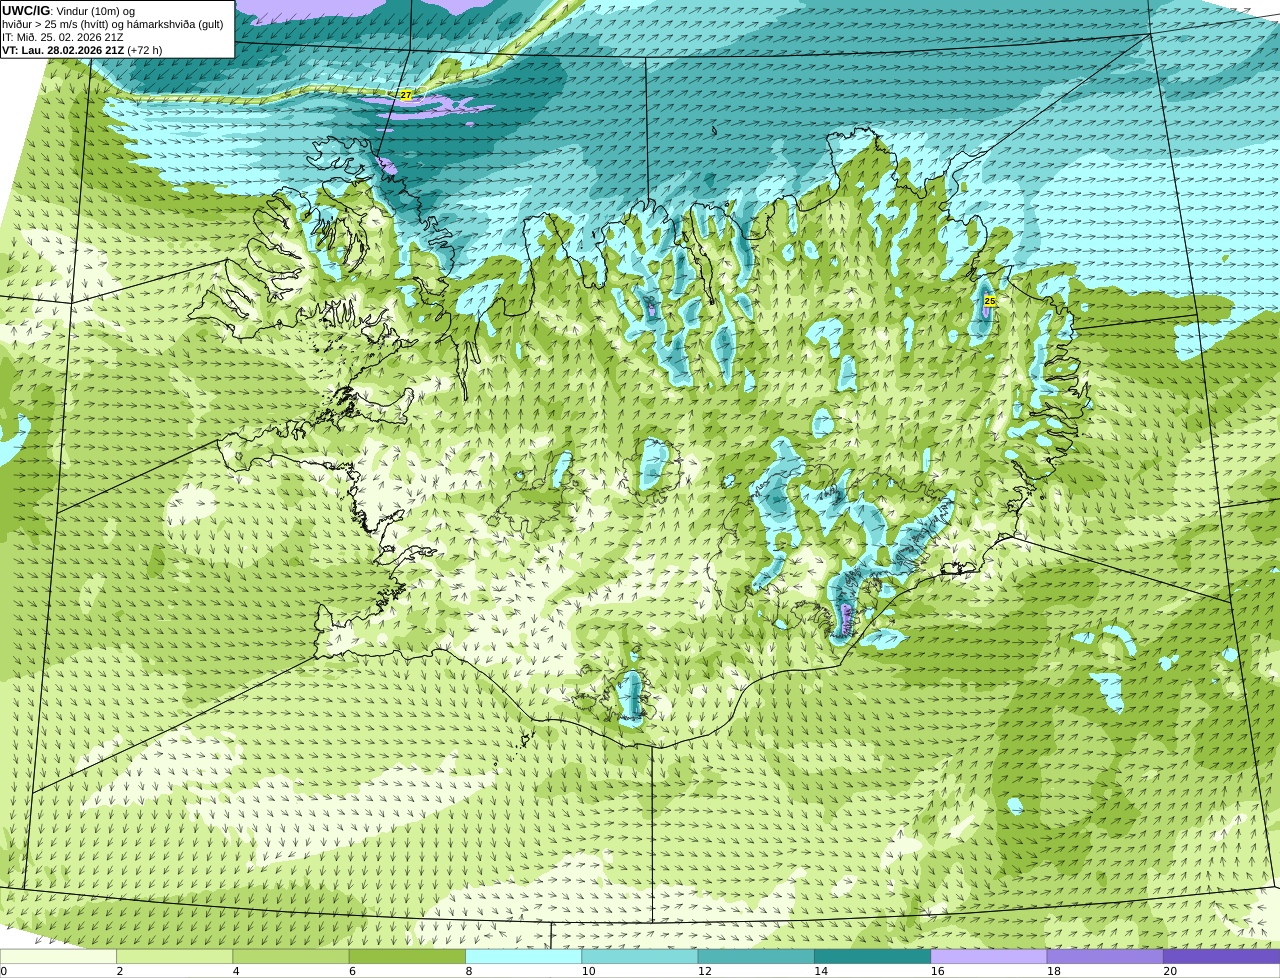Select the 4–6 m/s green swatch
1280x978 pixels.
pos(291,956)
